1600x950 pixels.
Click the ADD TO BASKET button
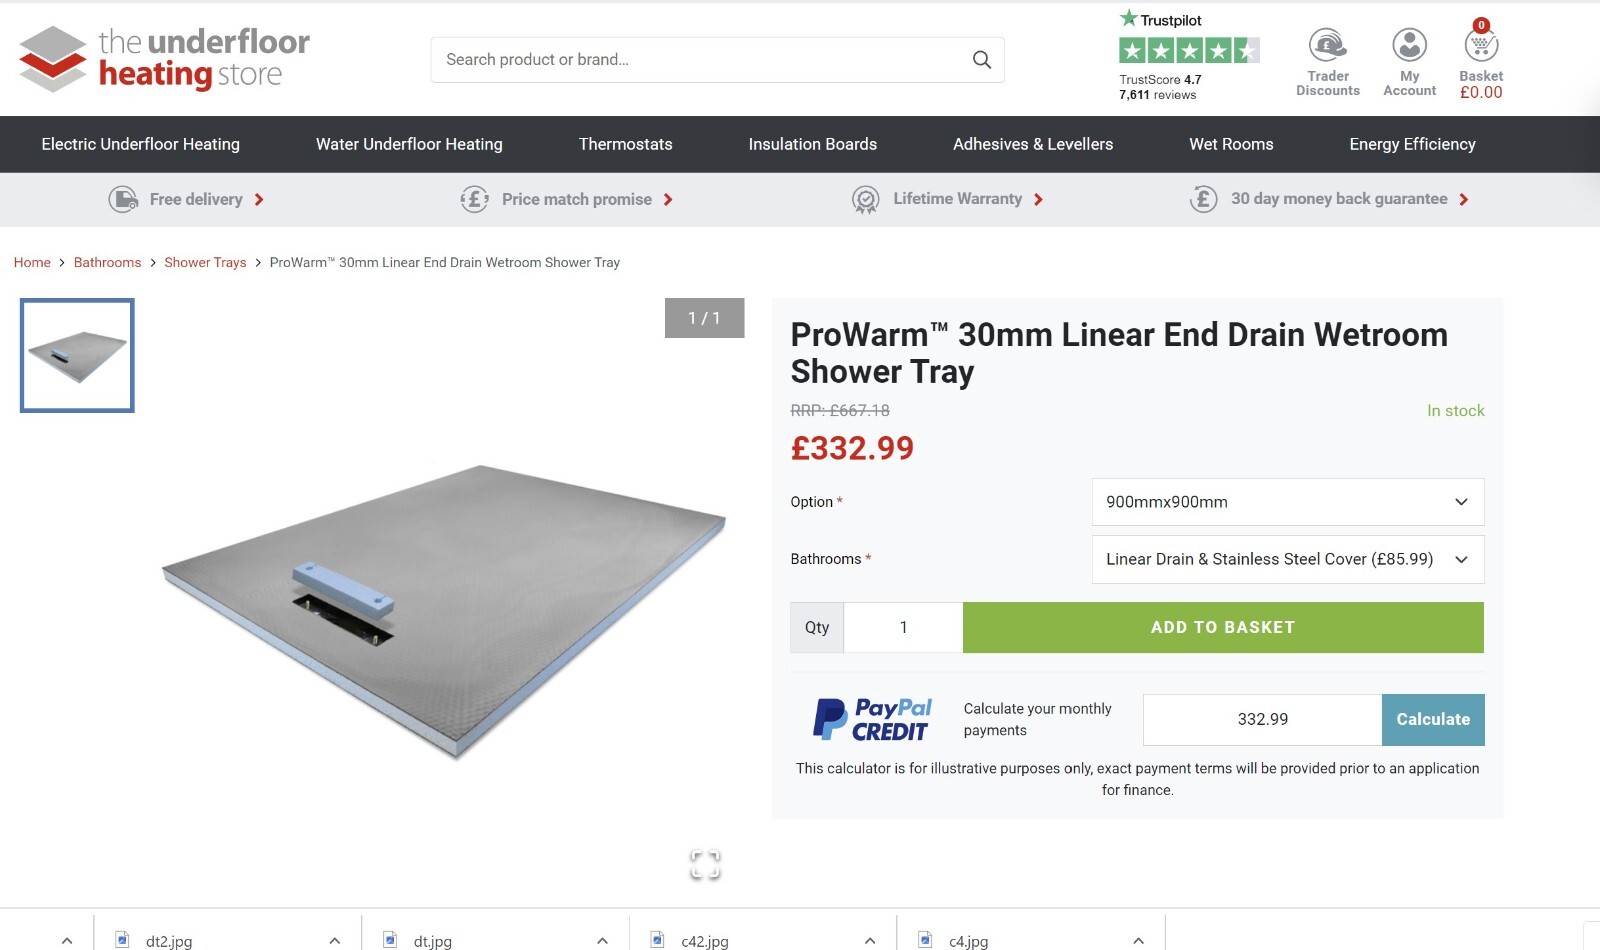click(x=1223, y=627)
